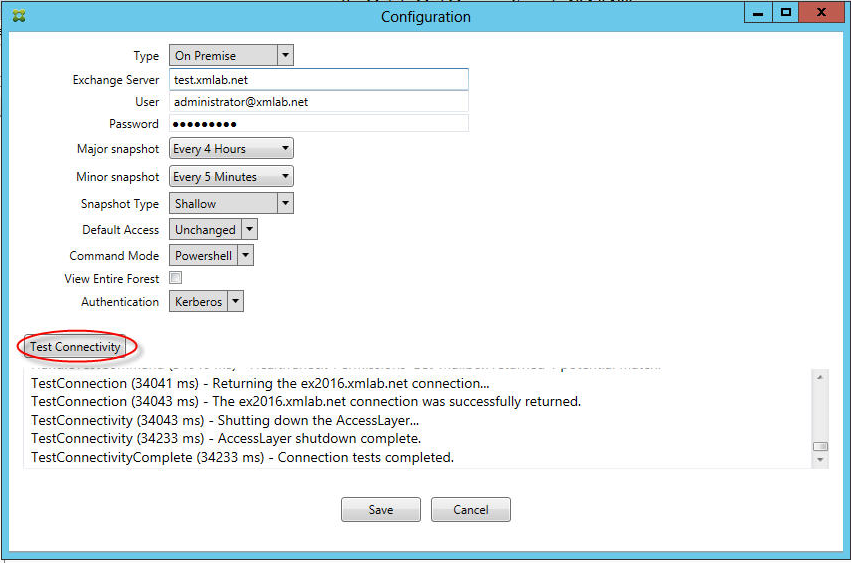Minimize the Configuration window
Viewport: 851px width, 563px height.
coord(758,12)
